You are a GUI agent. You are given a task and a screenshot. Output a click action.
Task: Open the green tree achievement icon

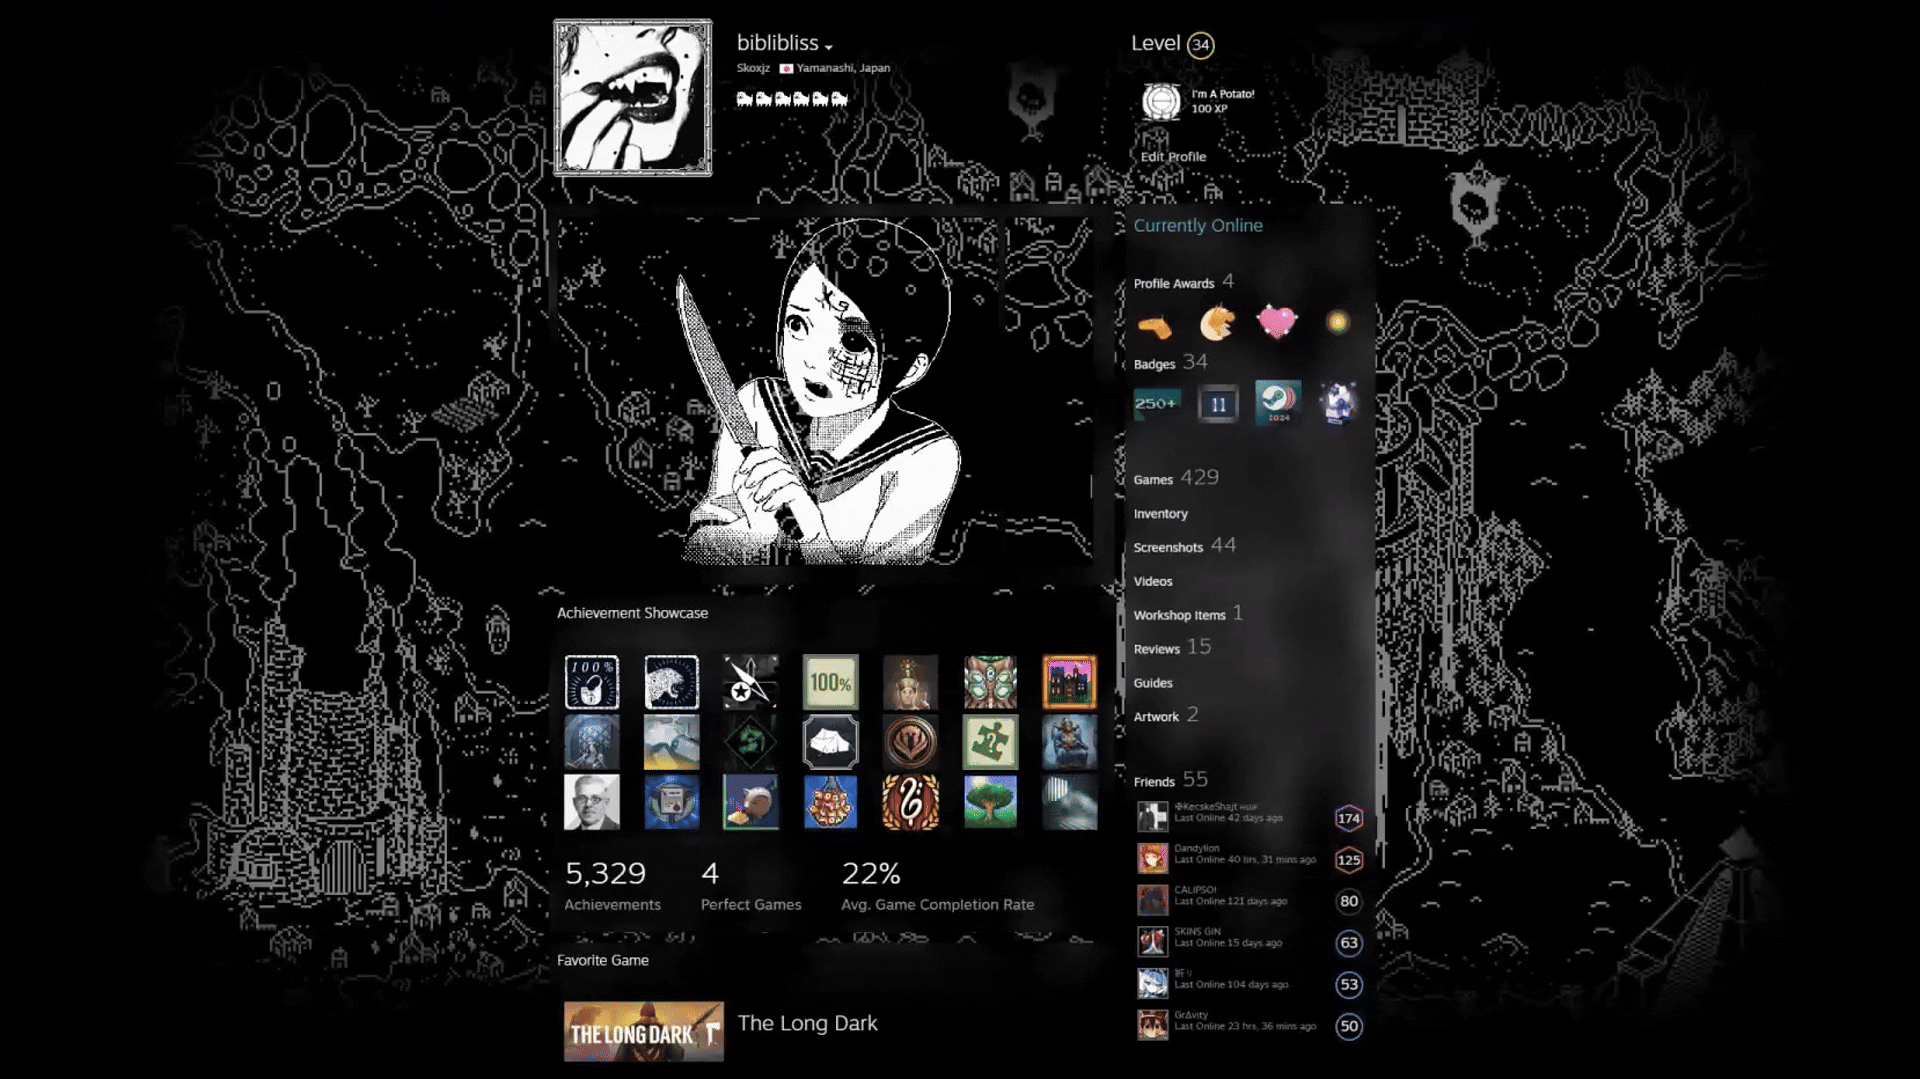(x=990, y=802)
